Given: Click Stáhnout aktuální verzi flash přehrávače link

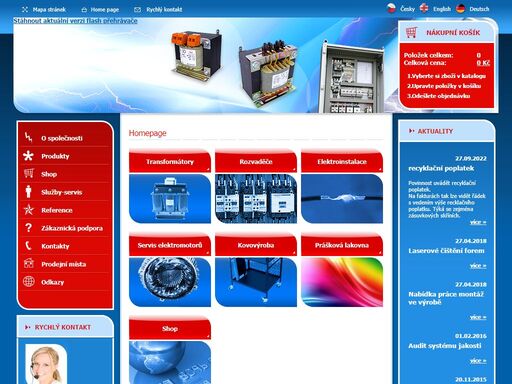Looking at the screenshot, I should coord(75,21).
